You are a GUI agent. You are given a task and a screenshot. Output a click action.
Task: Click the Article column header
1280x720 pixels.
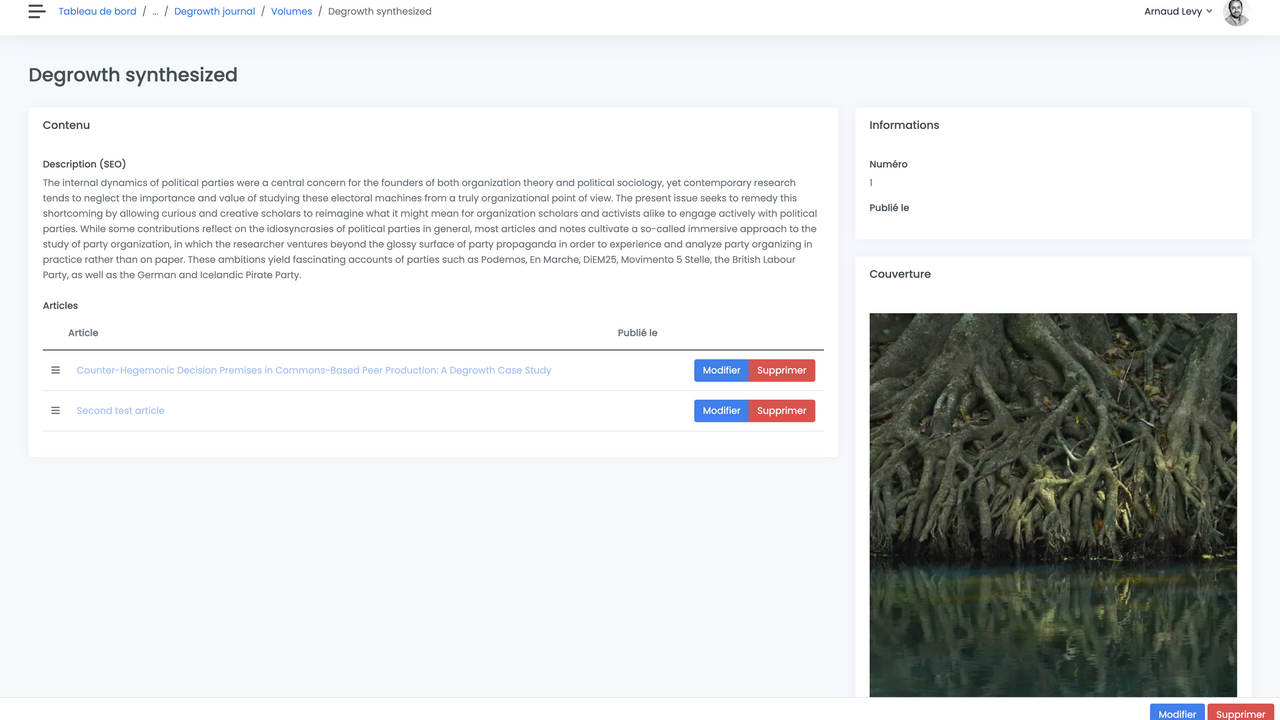point(83,333)
